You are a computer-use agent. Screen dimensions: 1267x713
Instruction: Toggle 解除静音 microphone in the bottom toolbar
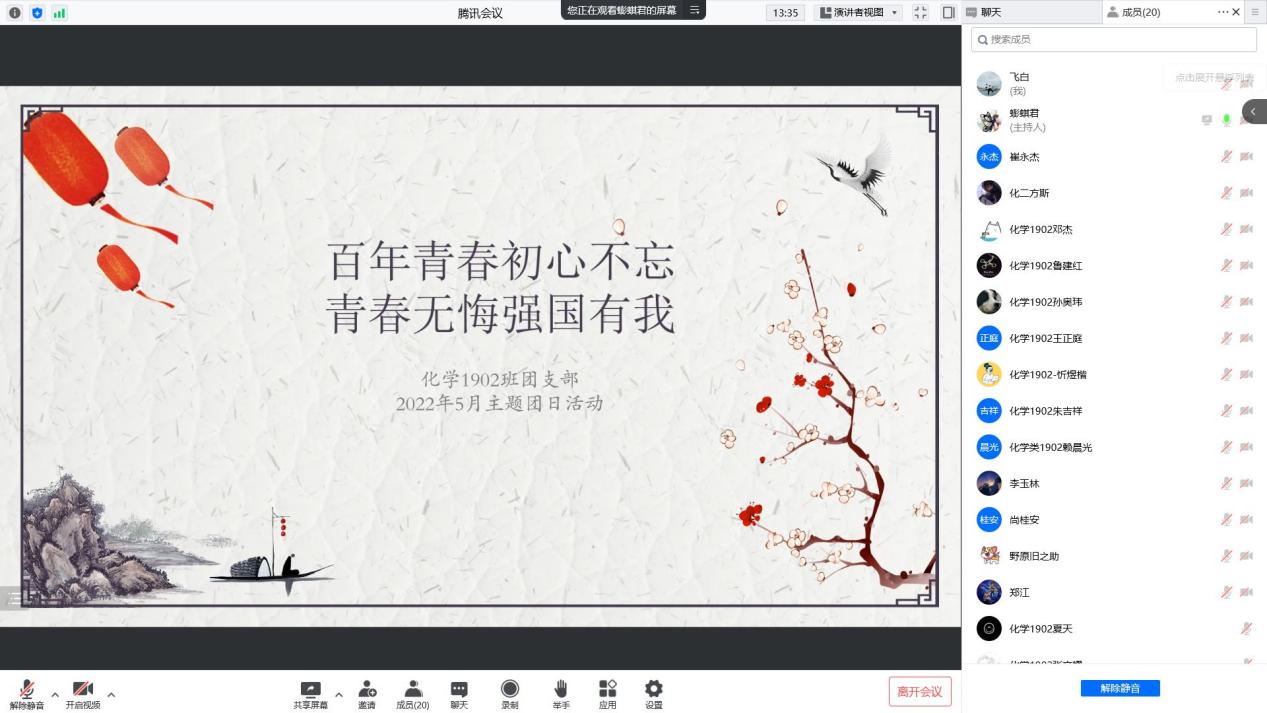coord(27,690)
